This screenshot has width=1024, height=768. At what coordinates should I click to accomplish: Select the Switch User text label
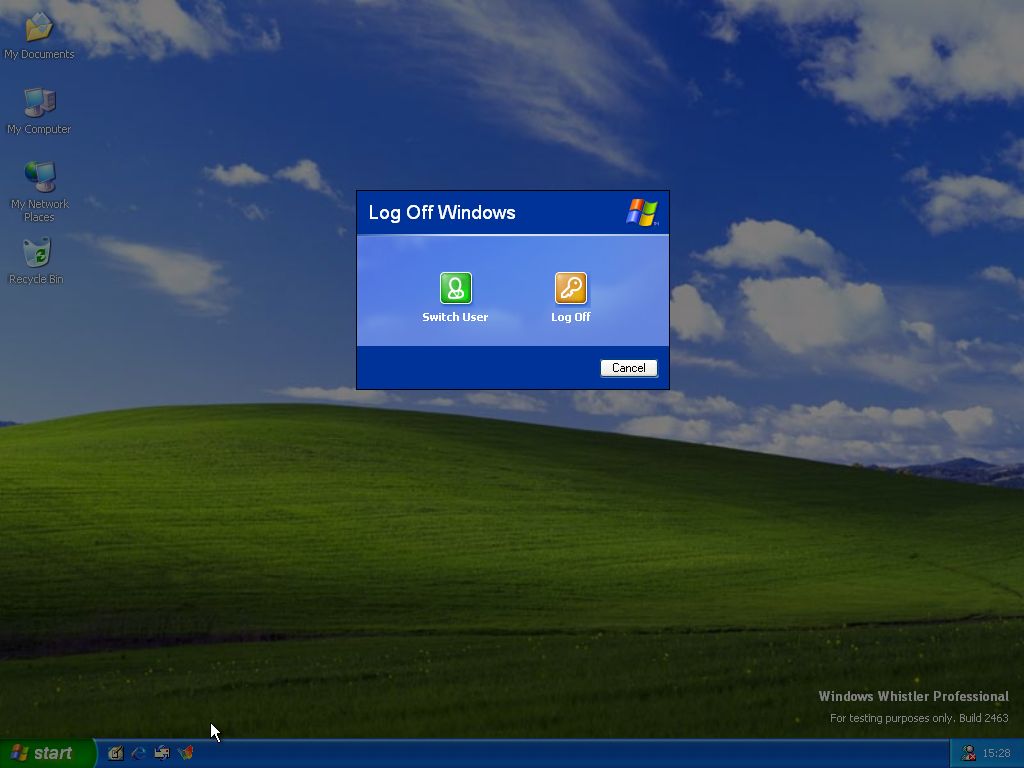(455, 317)
